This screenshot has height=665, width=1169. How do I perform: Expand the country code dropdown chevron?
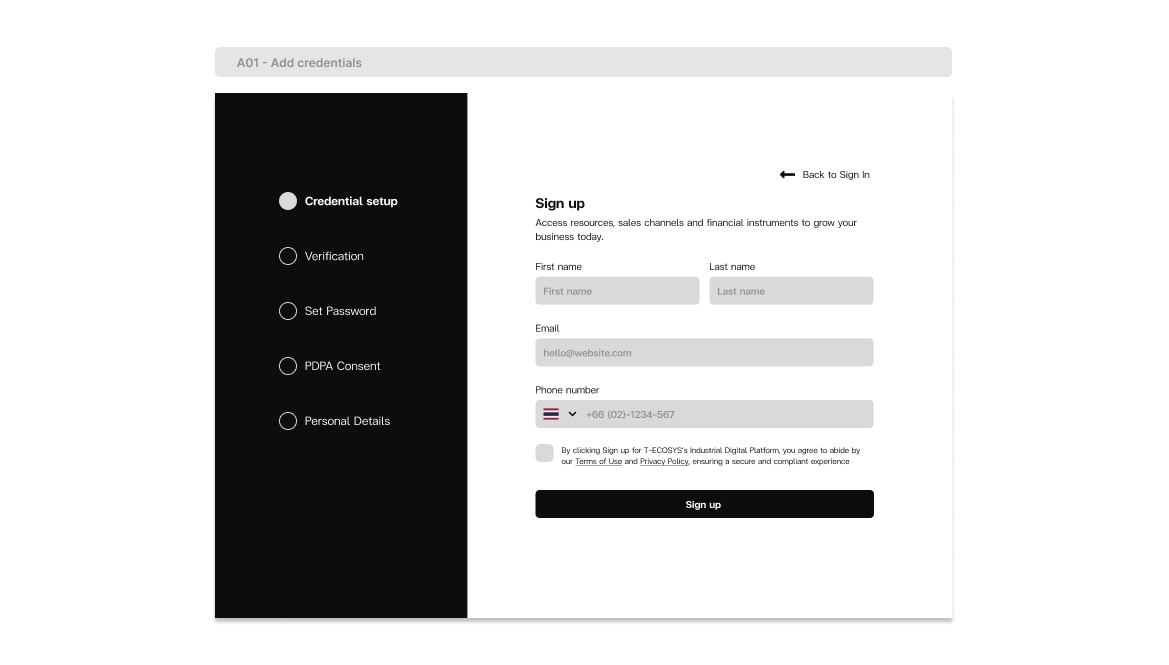[x=573, y=414]
